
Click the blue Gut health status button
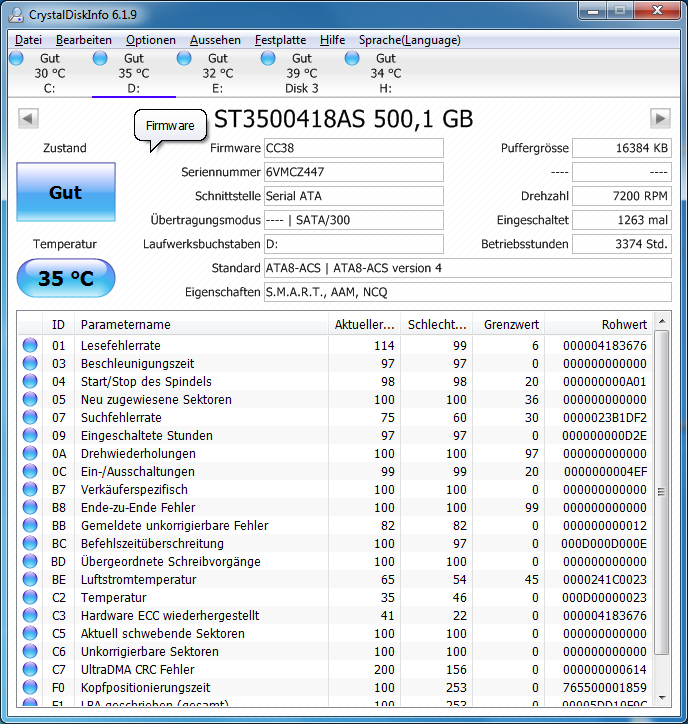66,192
